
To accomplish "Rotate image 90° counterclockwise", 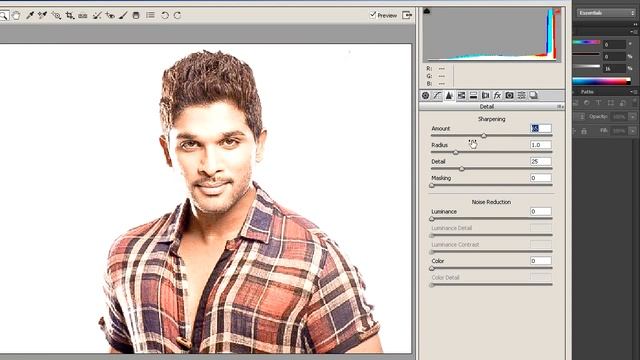I will pyautogui.click(x=164, y=16).
